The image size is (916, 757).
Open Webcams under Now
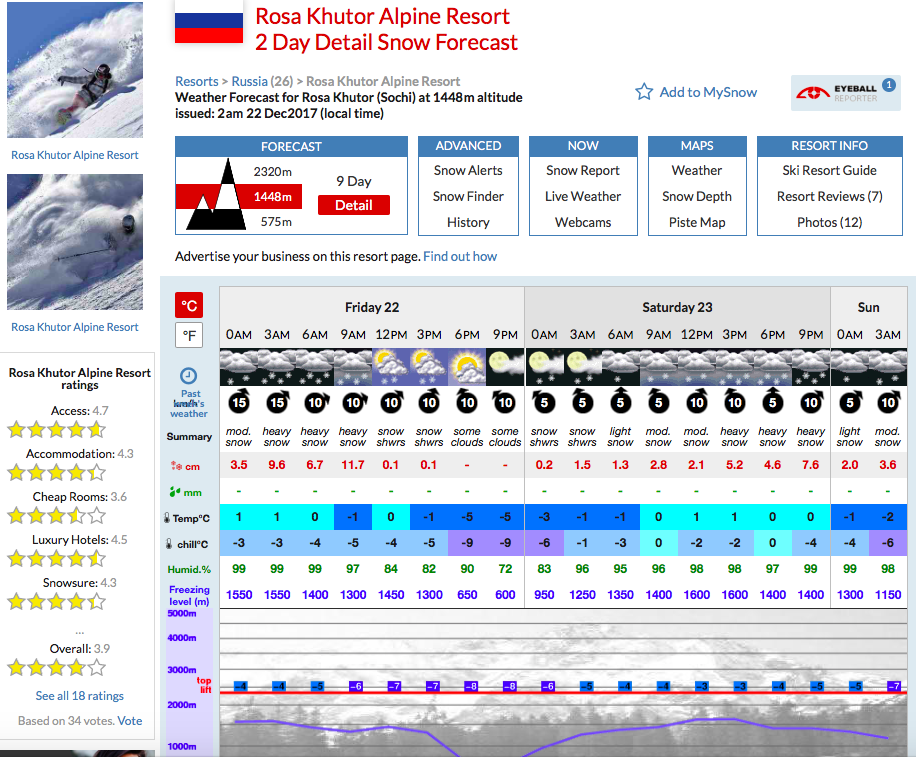[x=582, y=223]
